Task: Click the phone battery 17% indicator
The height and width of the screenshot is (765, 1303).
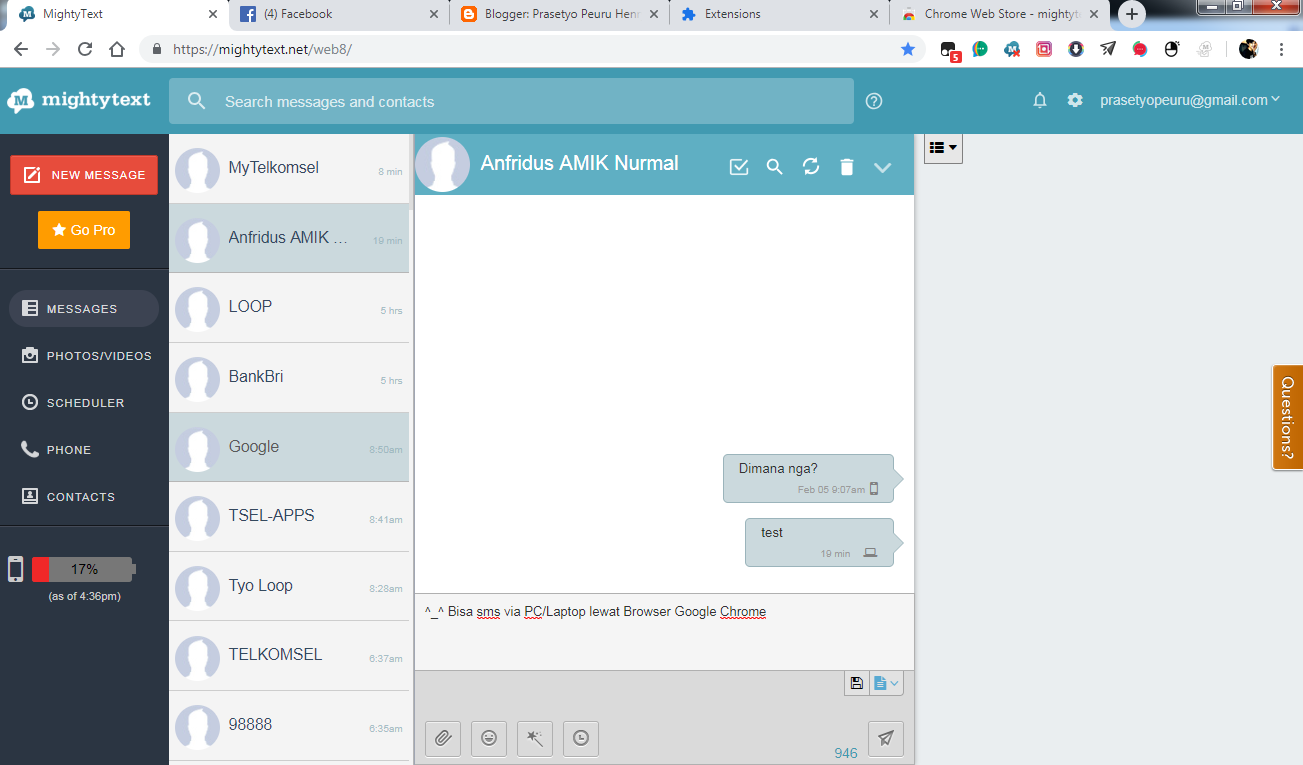Action: coord(83,569)
